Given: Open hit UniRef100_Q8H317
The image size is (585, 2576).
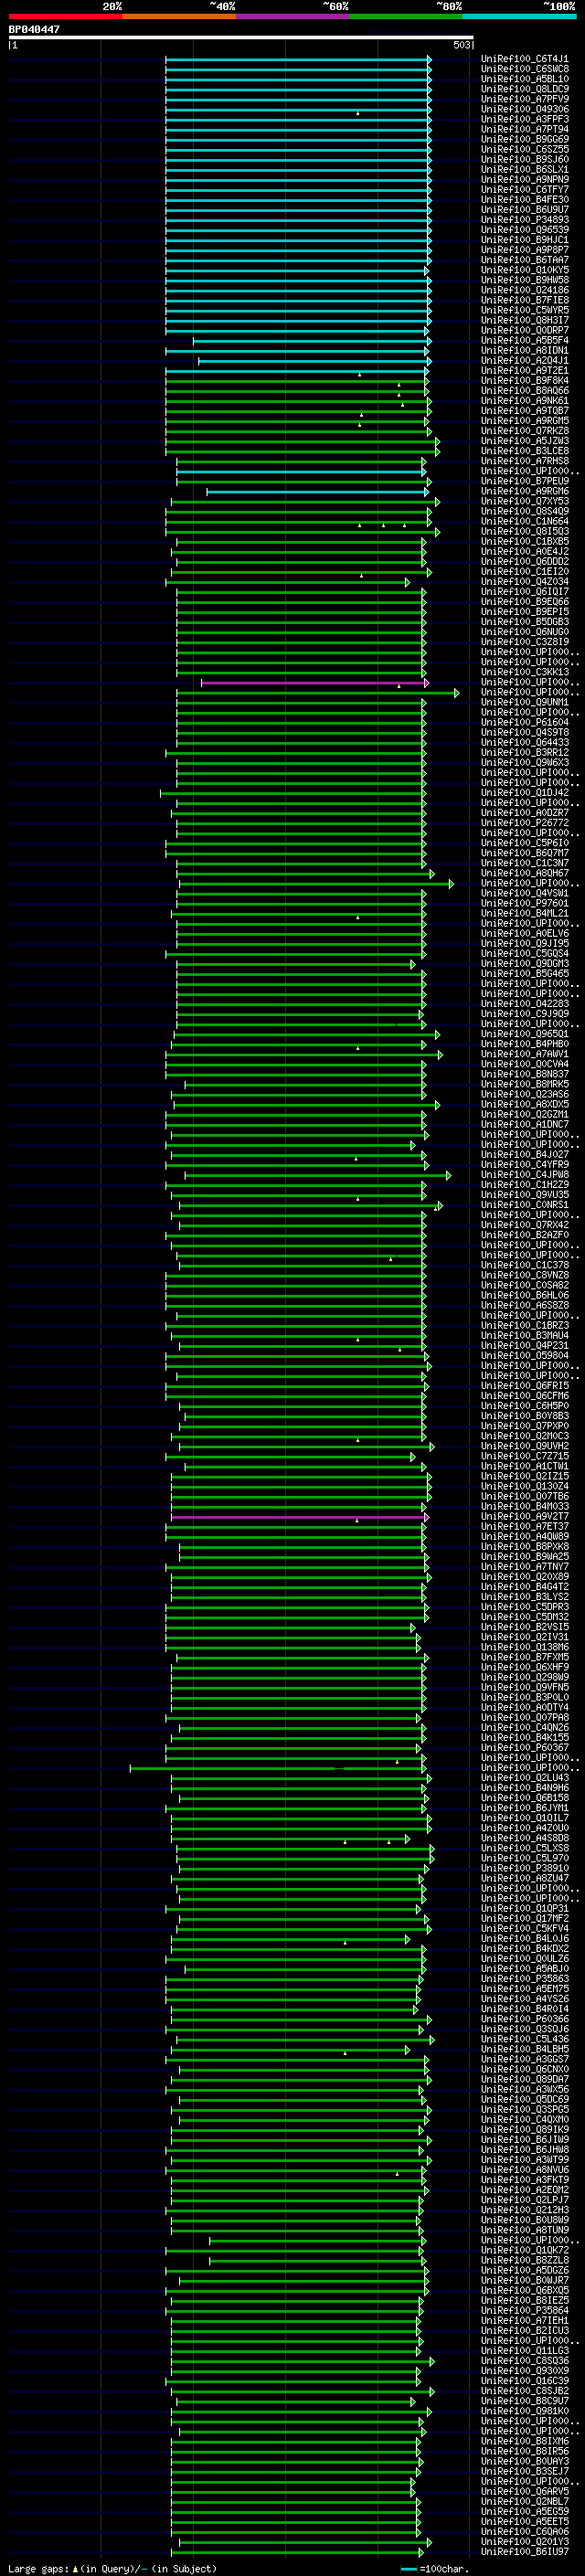Looking at the screenshot, I should click(x=525, y=320).
